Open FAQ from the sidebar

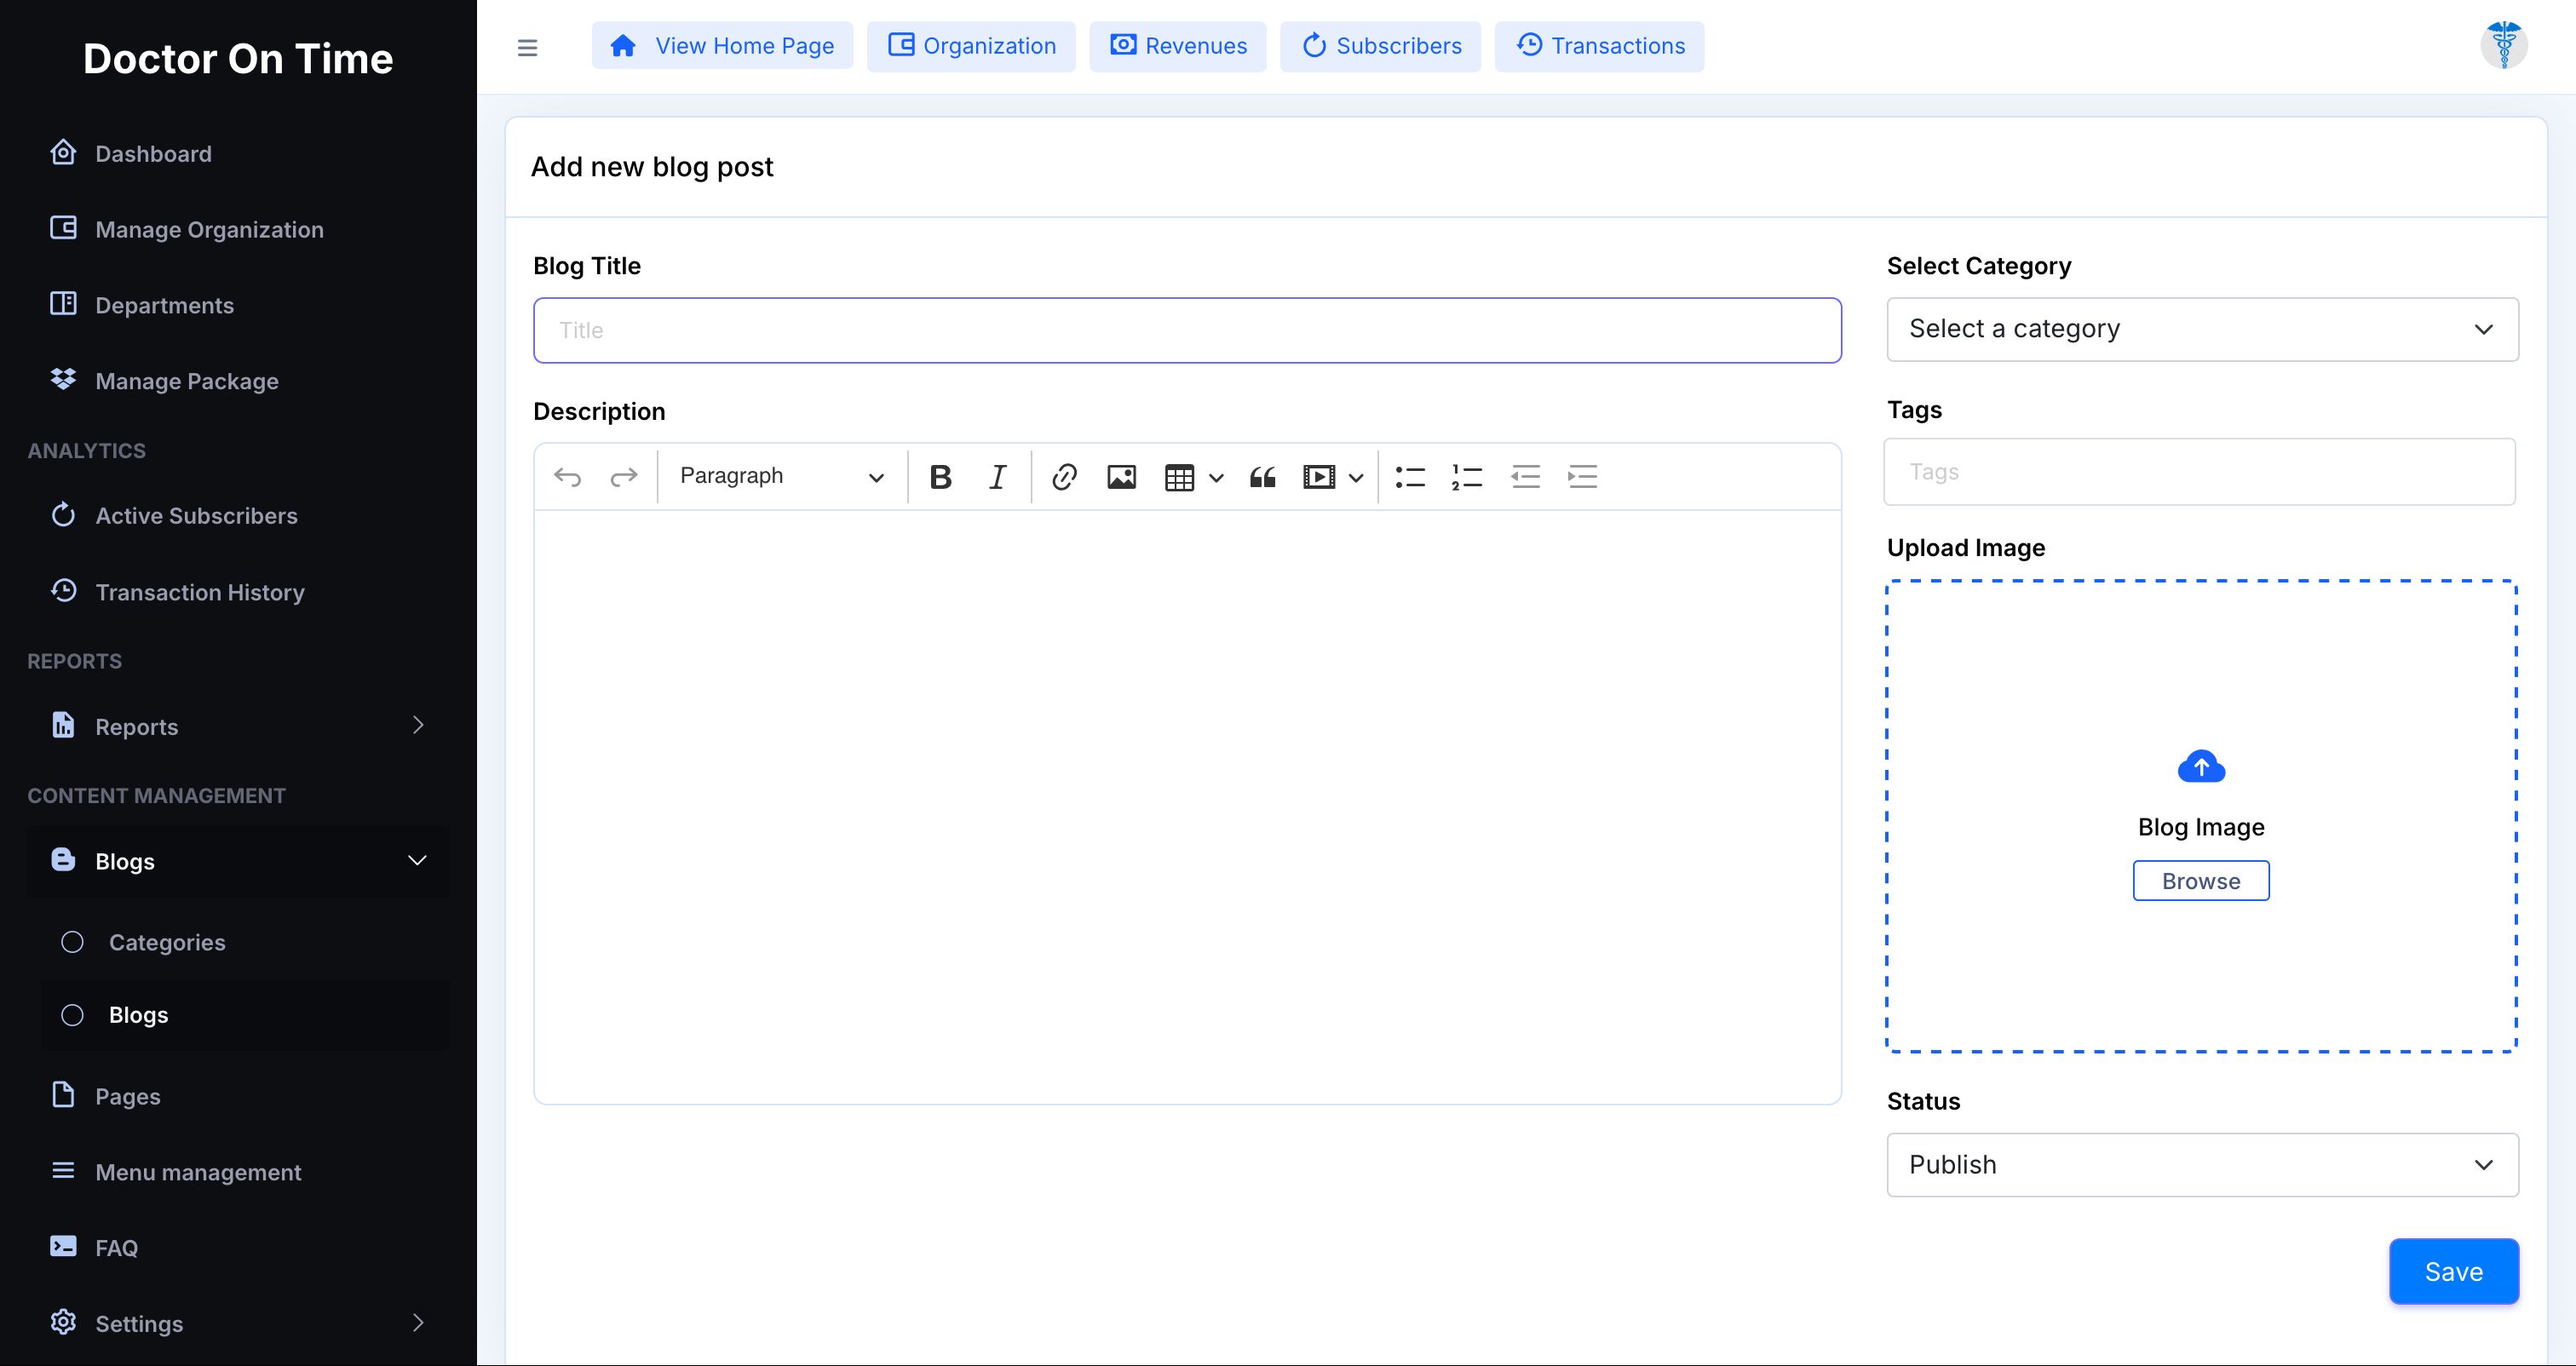coord(116,1248)
